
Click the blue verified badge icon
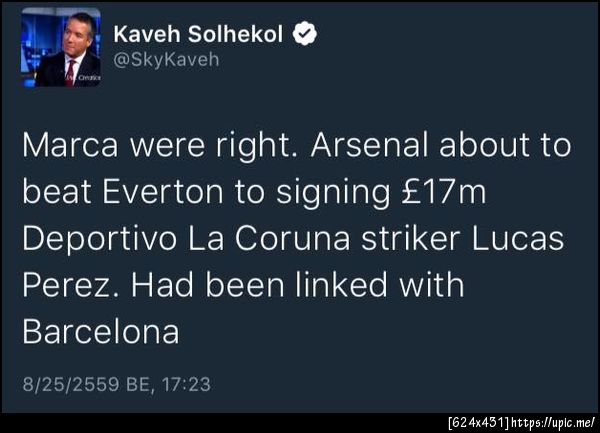[305, 33]
